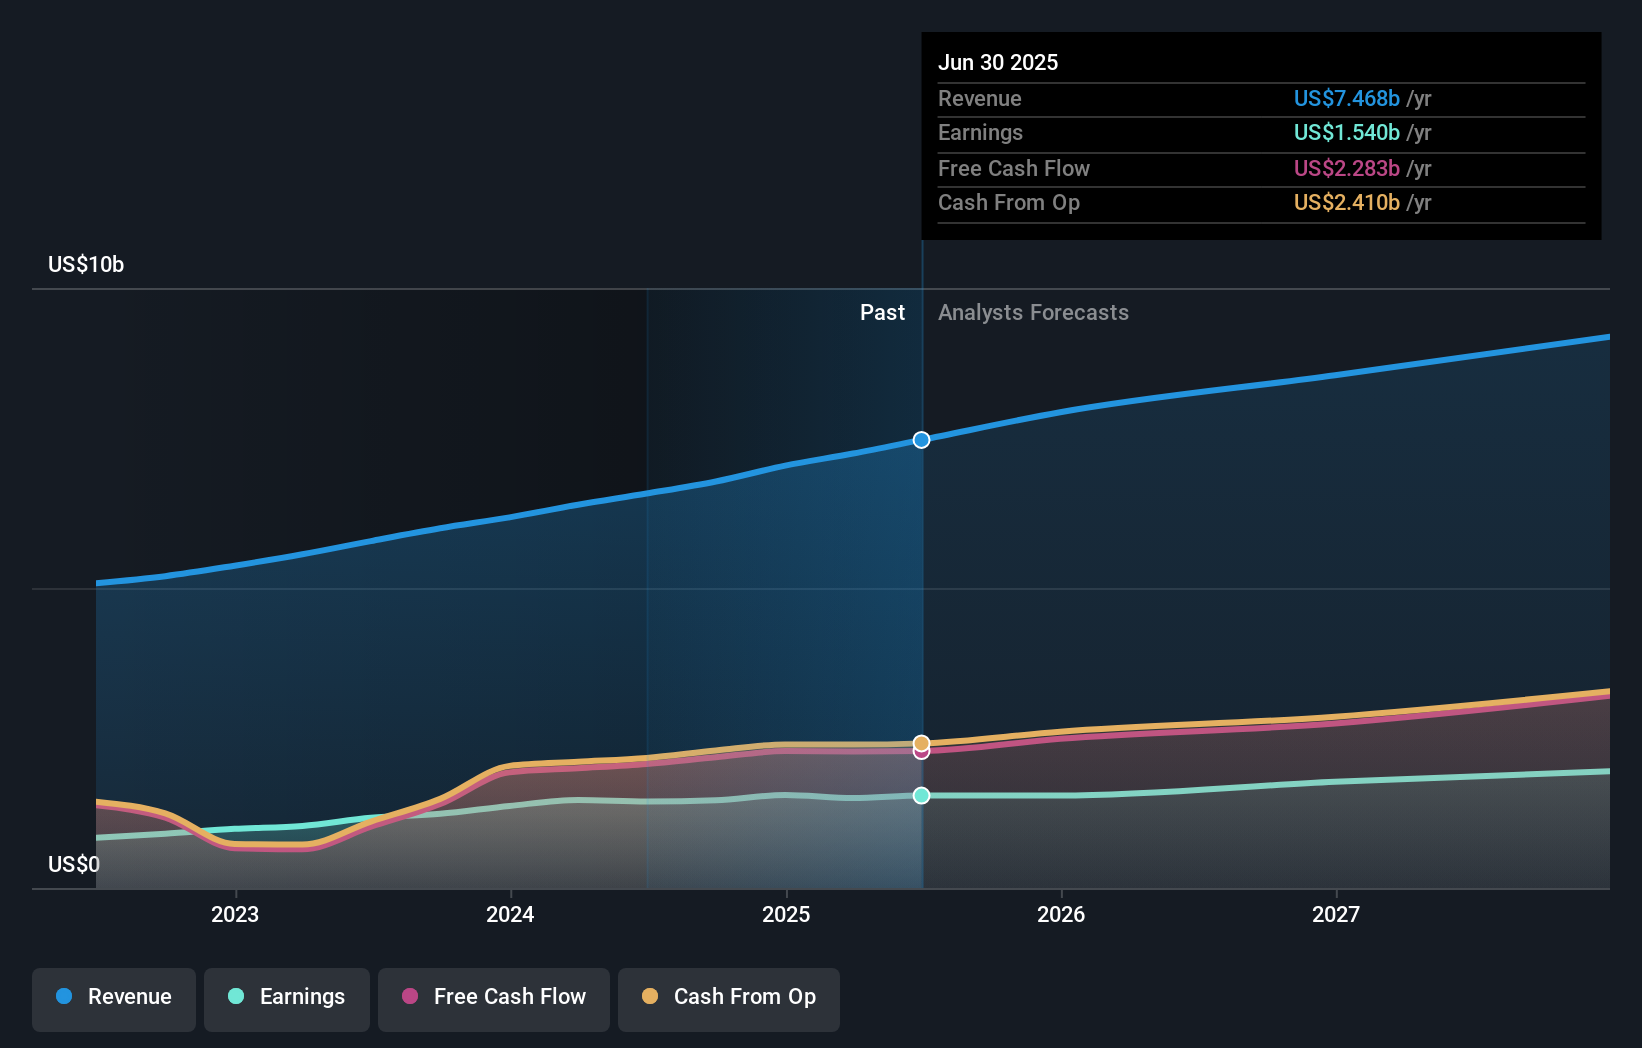
Task: Click the Free Cash Flow legend button
Action: [494, 997]
